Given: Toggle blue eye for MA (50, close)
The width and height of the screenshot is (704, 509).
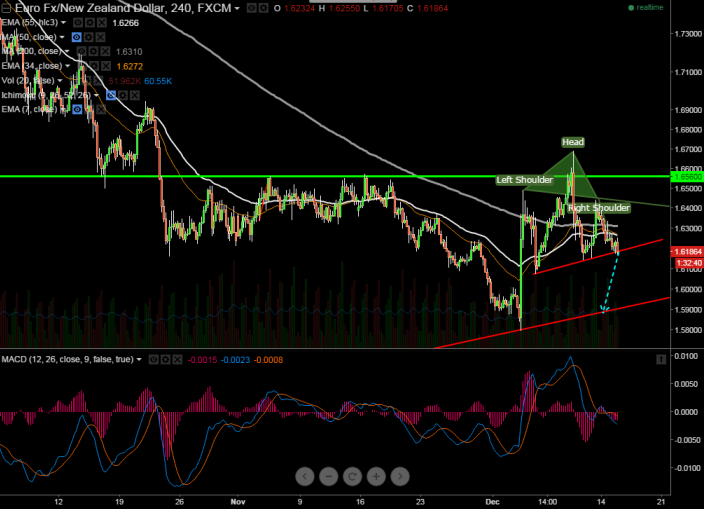Looking at the screenshot, I should point(77,37).
